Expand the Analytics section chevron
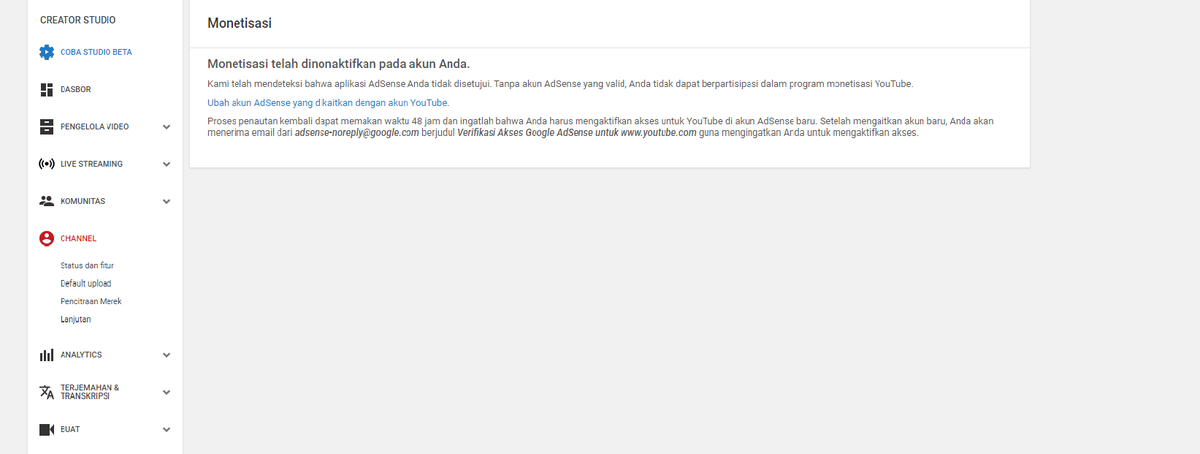1200x454 pixels. 167,355
